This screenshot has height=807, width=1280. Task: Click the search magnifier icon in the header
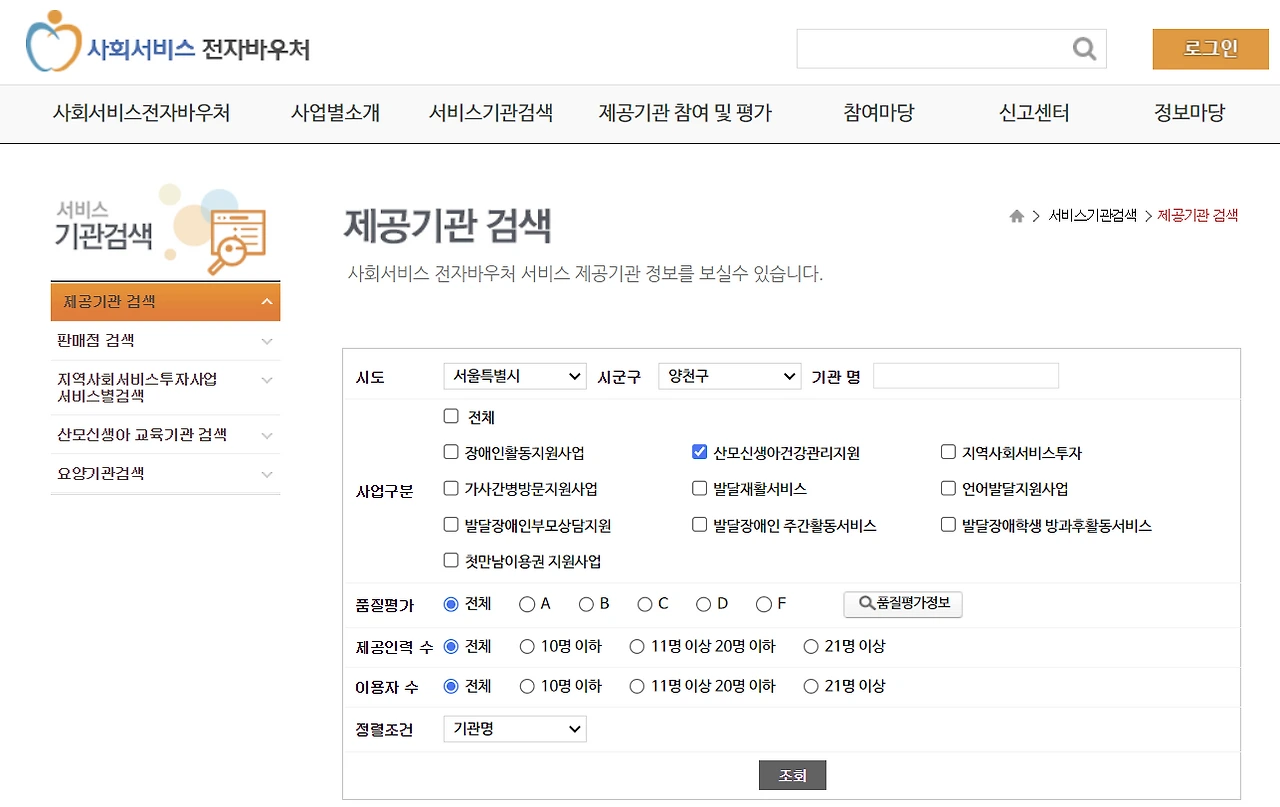1084,48
